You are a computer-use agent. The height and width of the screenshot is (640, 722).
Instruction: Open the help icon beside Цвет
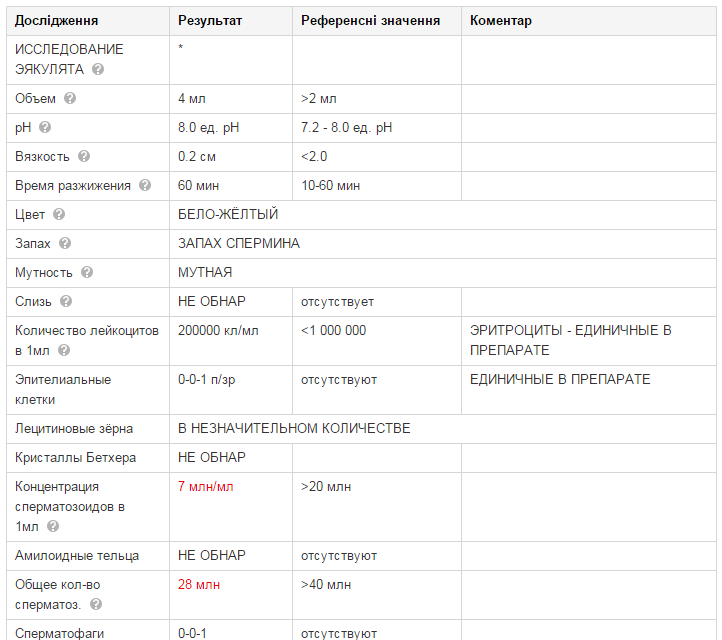tap(59, 215)
